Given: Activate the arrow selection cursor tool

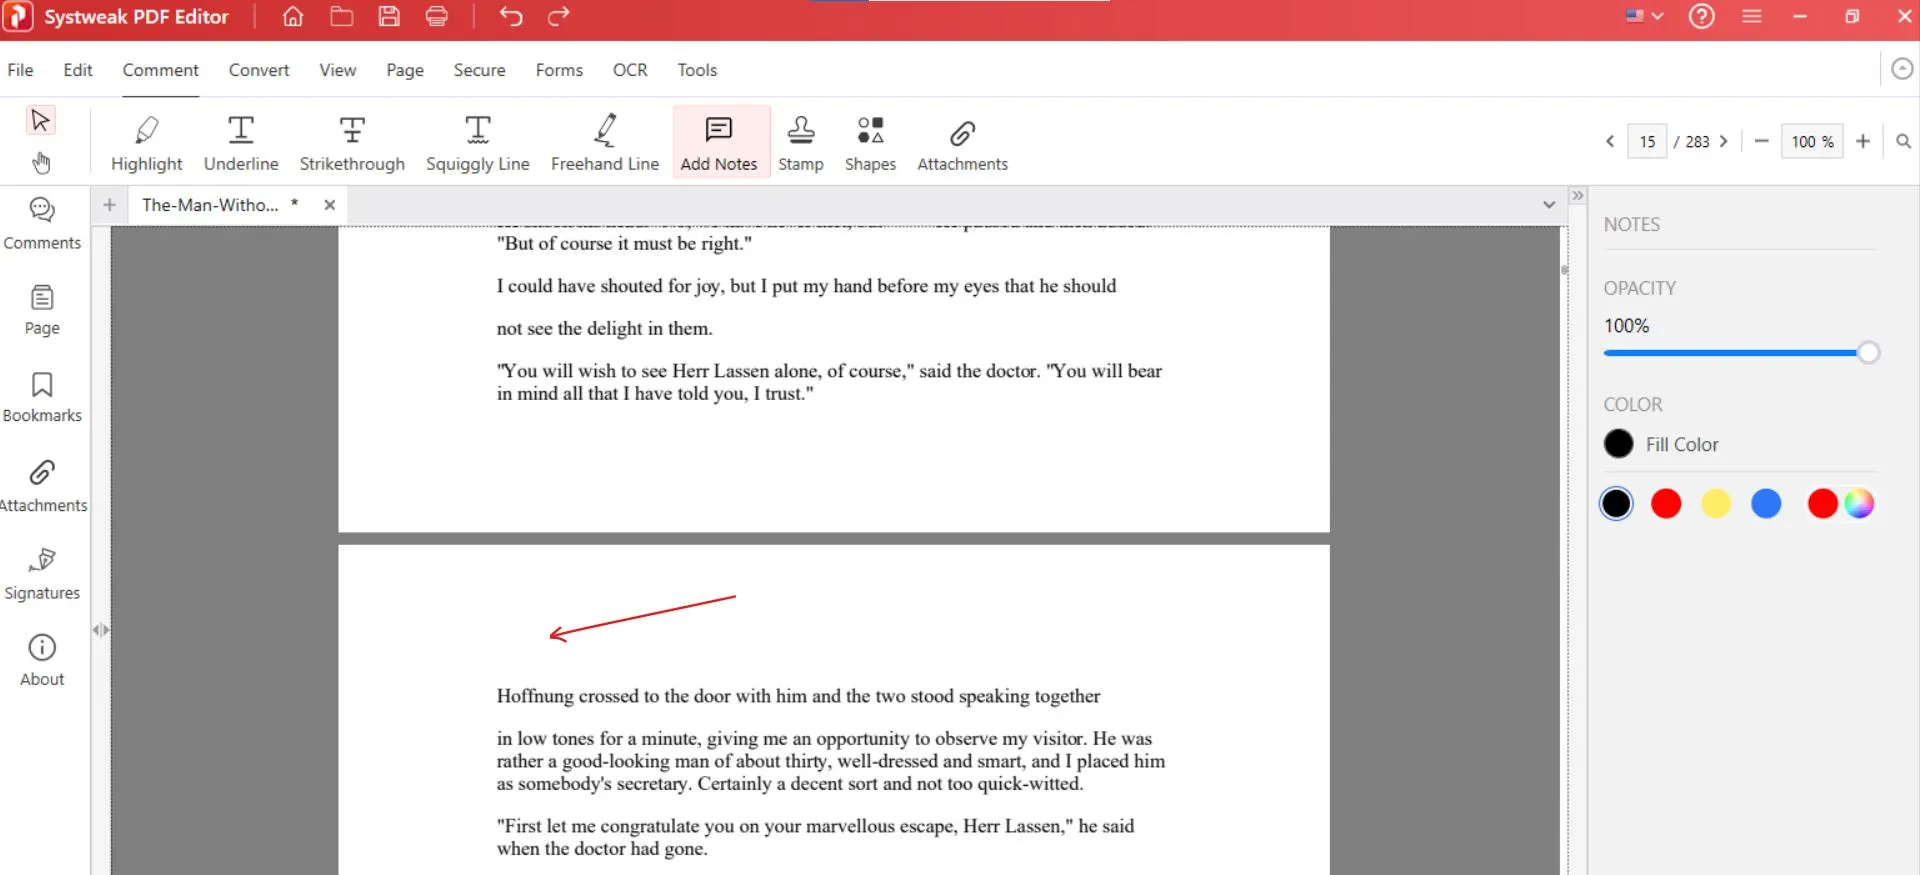Looking at the screenshot, I should click(x=41, y=121).
